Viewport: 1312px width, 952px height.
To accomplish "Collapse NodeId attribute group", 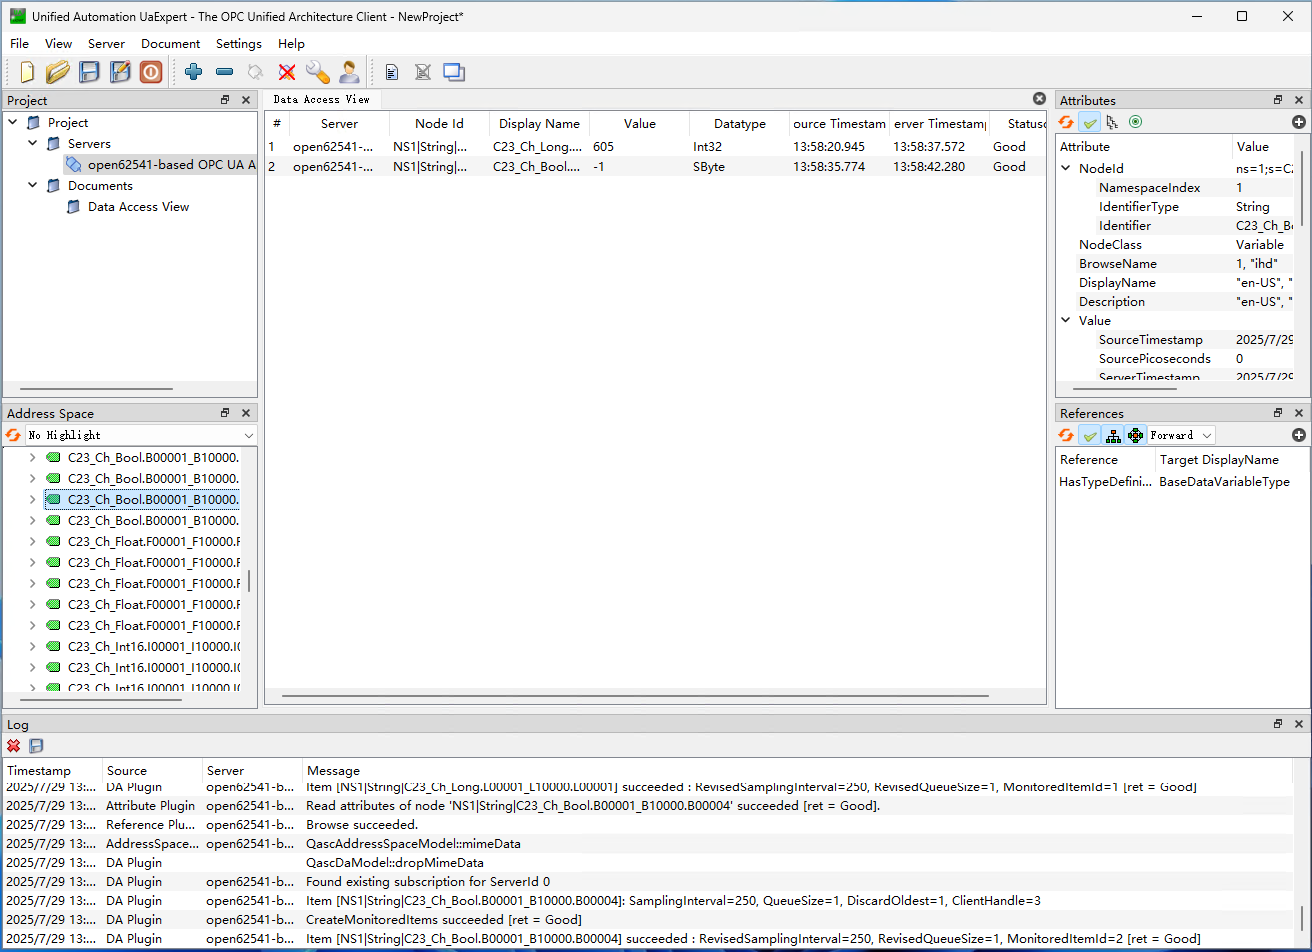I will click(1066, 169).
